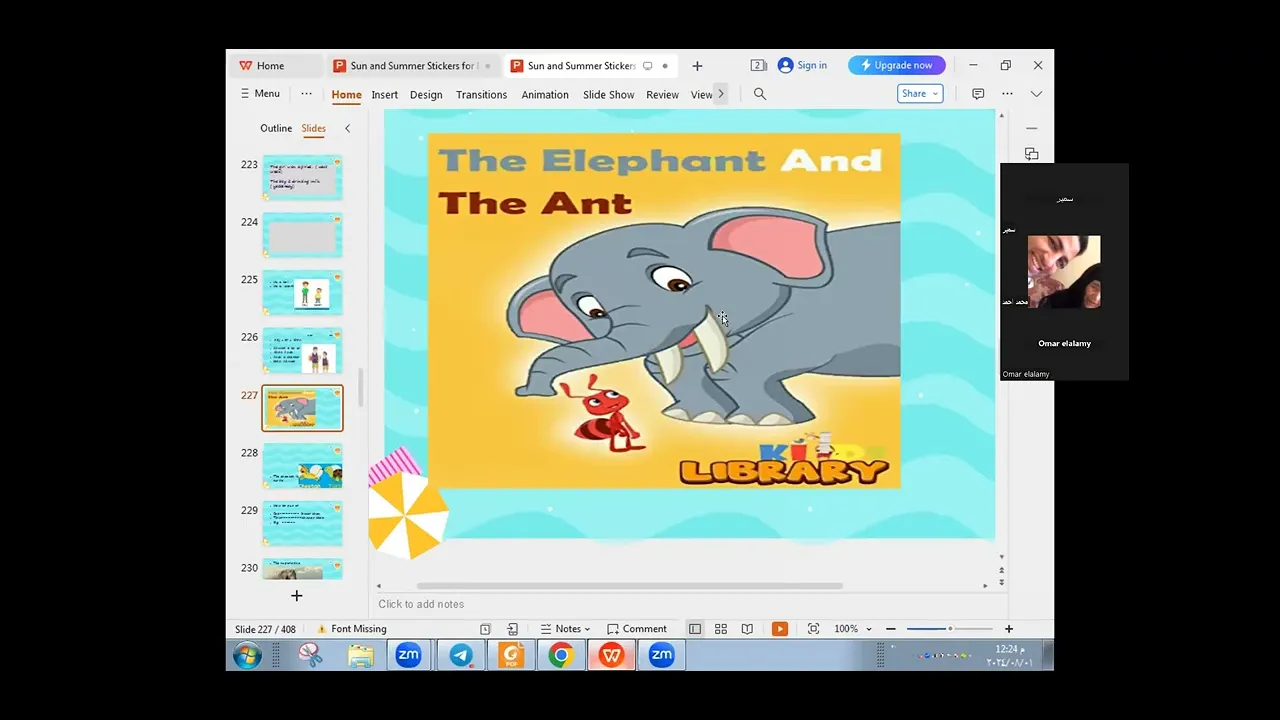Open the quick access ellipsis next to Menu
The height and width of the screenshot is (720, 1280).
(306, 93)
